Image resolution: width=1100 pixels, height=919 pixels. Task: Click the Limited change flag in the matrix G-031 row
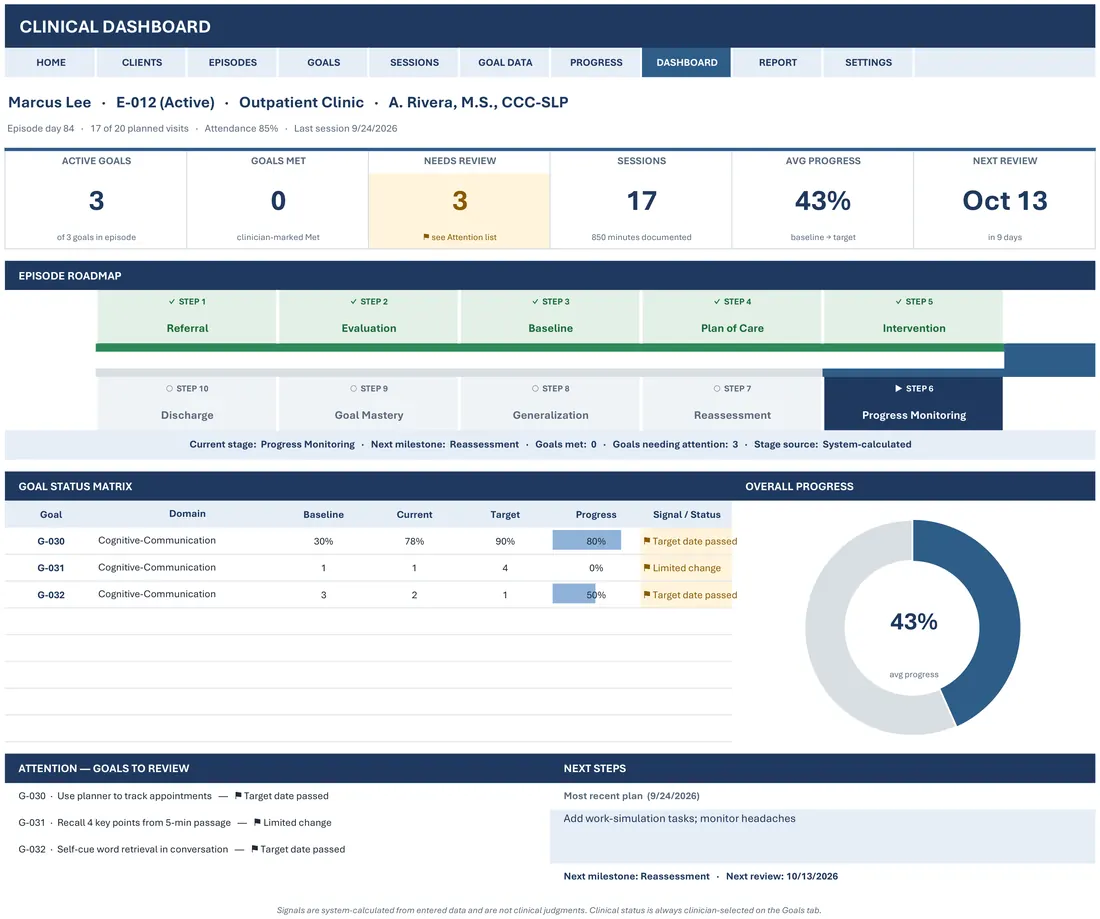tap(647, 568)
